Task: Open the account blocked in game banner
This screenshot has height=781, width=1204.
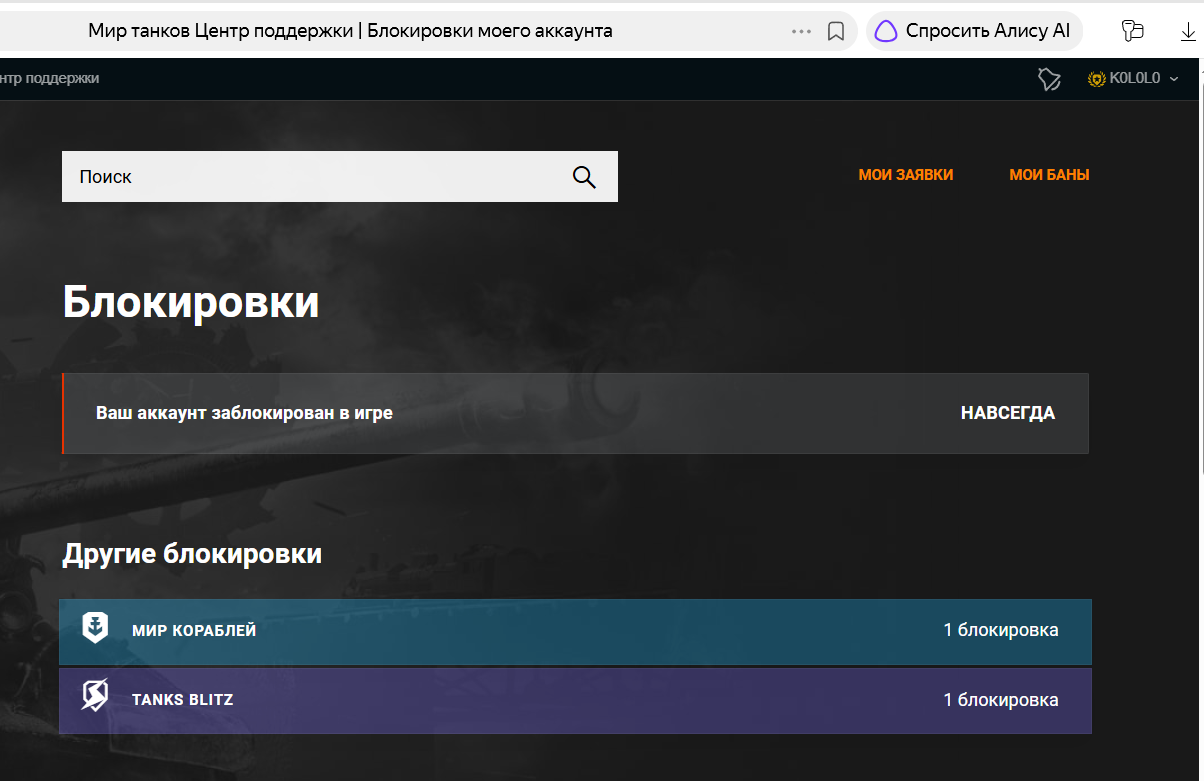Action: (575, 413)
